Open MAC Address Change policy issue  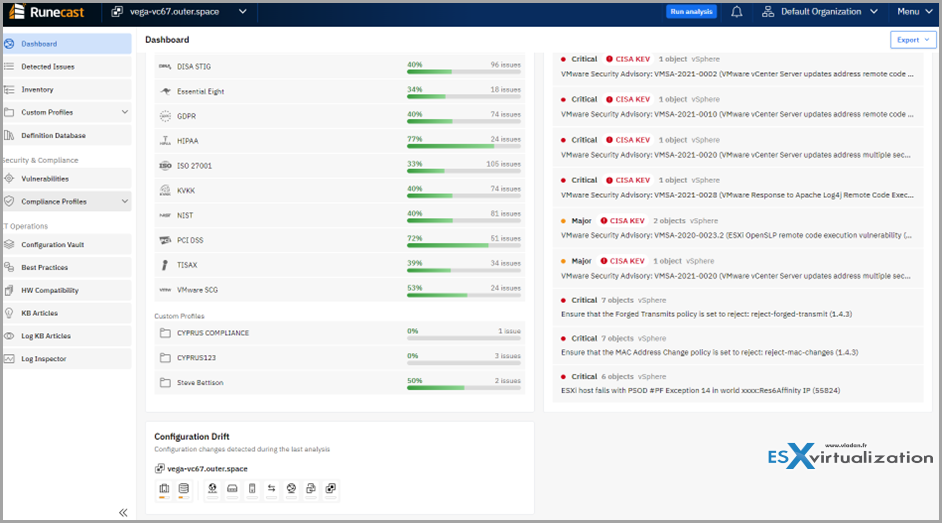click(x=738, y=345)
